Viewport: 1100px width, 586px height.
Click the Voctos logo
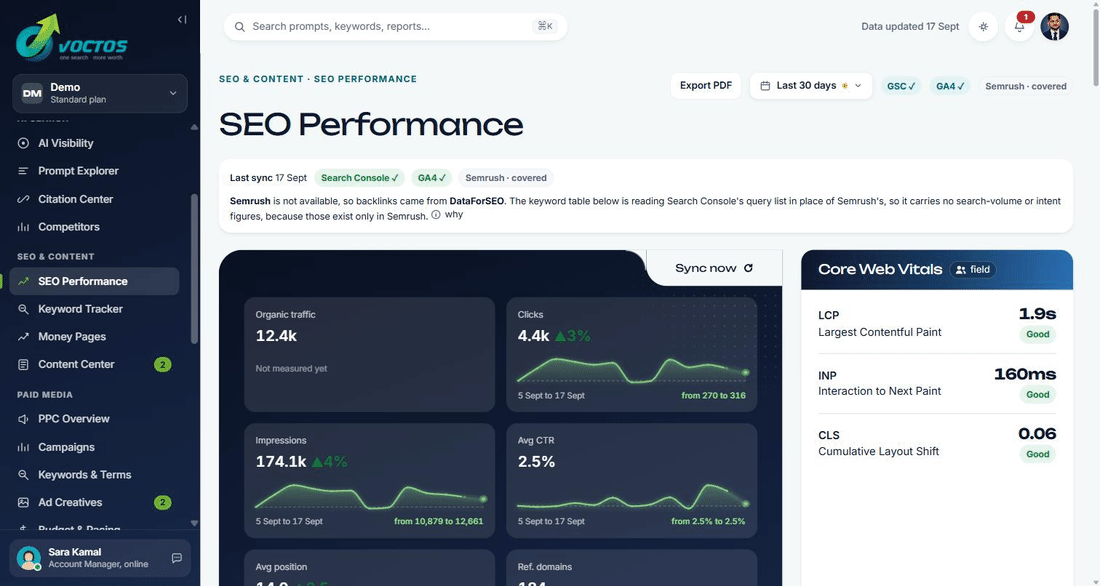click(x=72, y=39)
